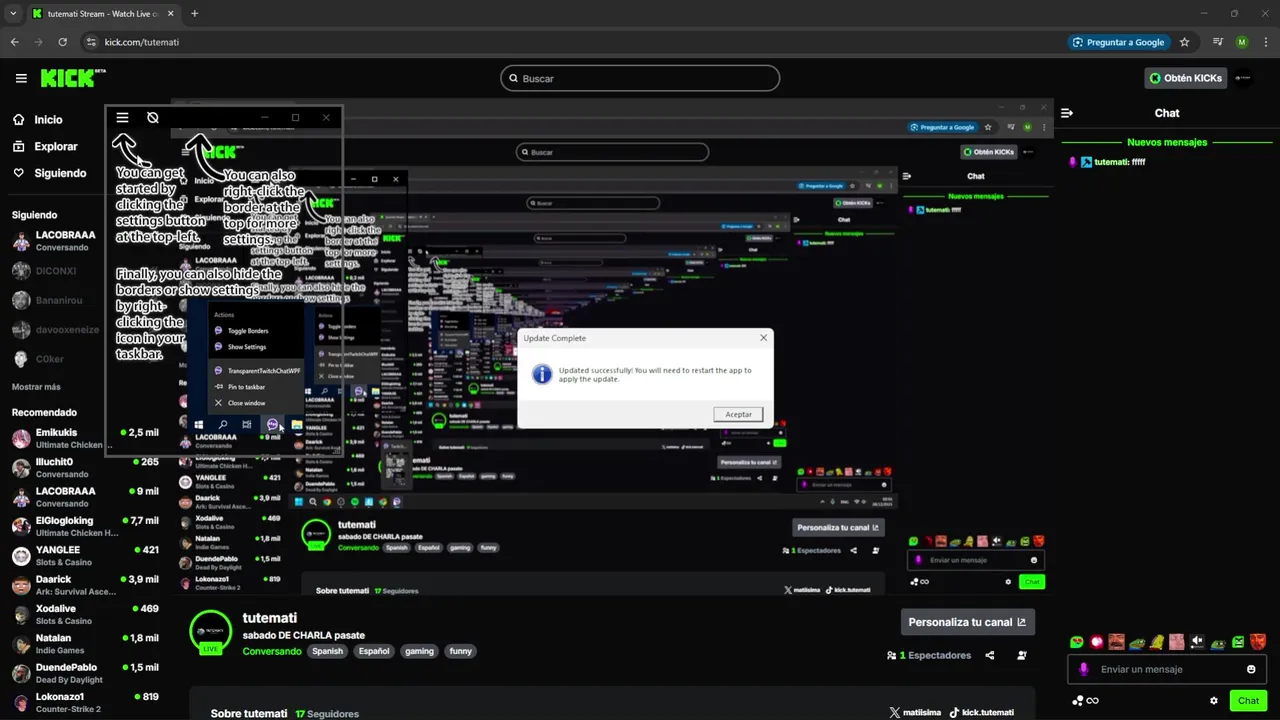Select the red face emote
Viewport: 1280px width, 720px height.
point(1258,642)
